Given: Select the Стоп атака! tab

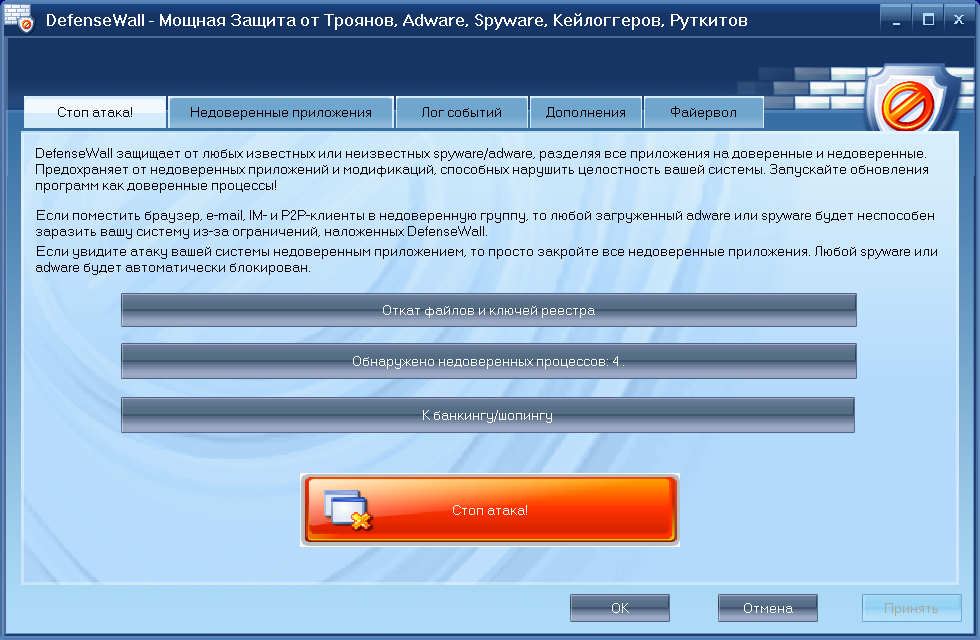Looking at the screenshot, I should click(95, 112).
